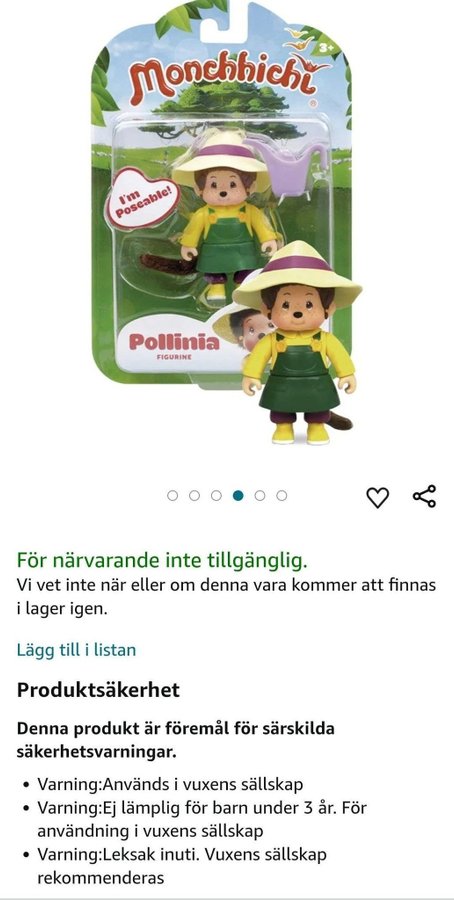Tap the heart wishlist icon

tap(378, 496)
